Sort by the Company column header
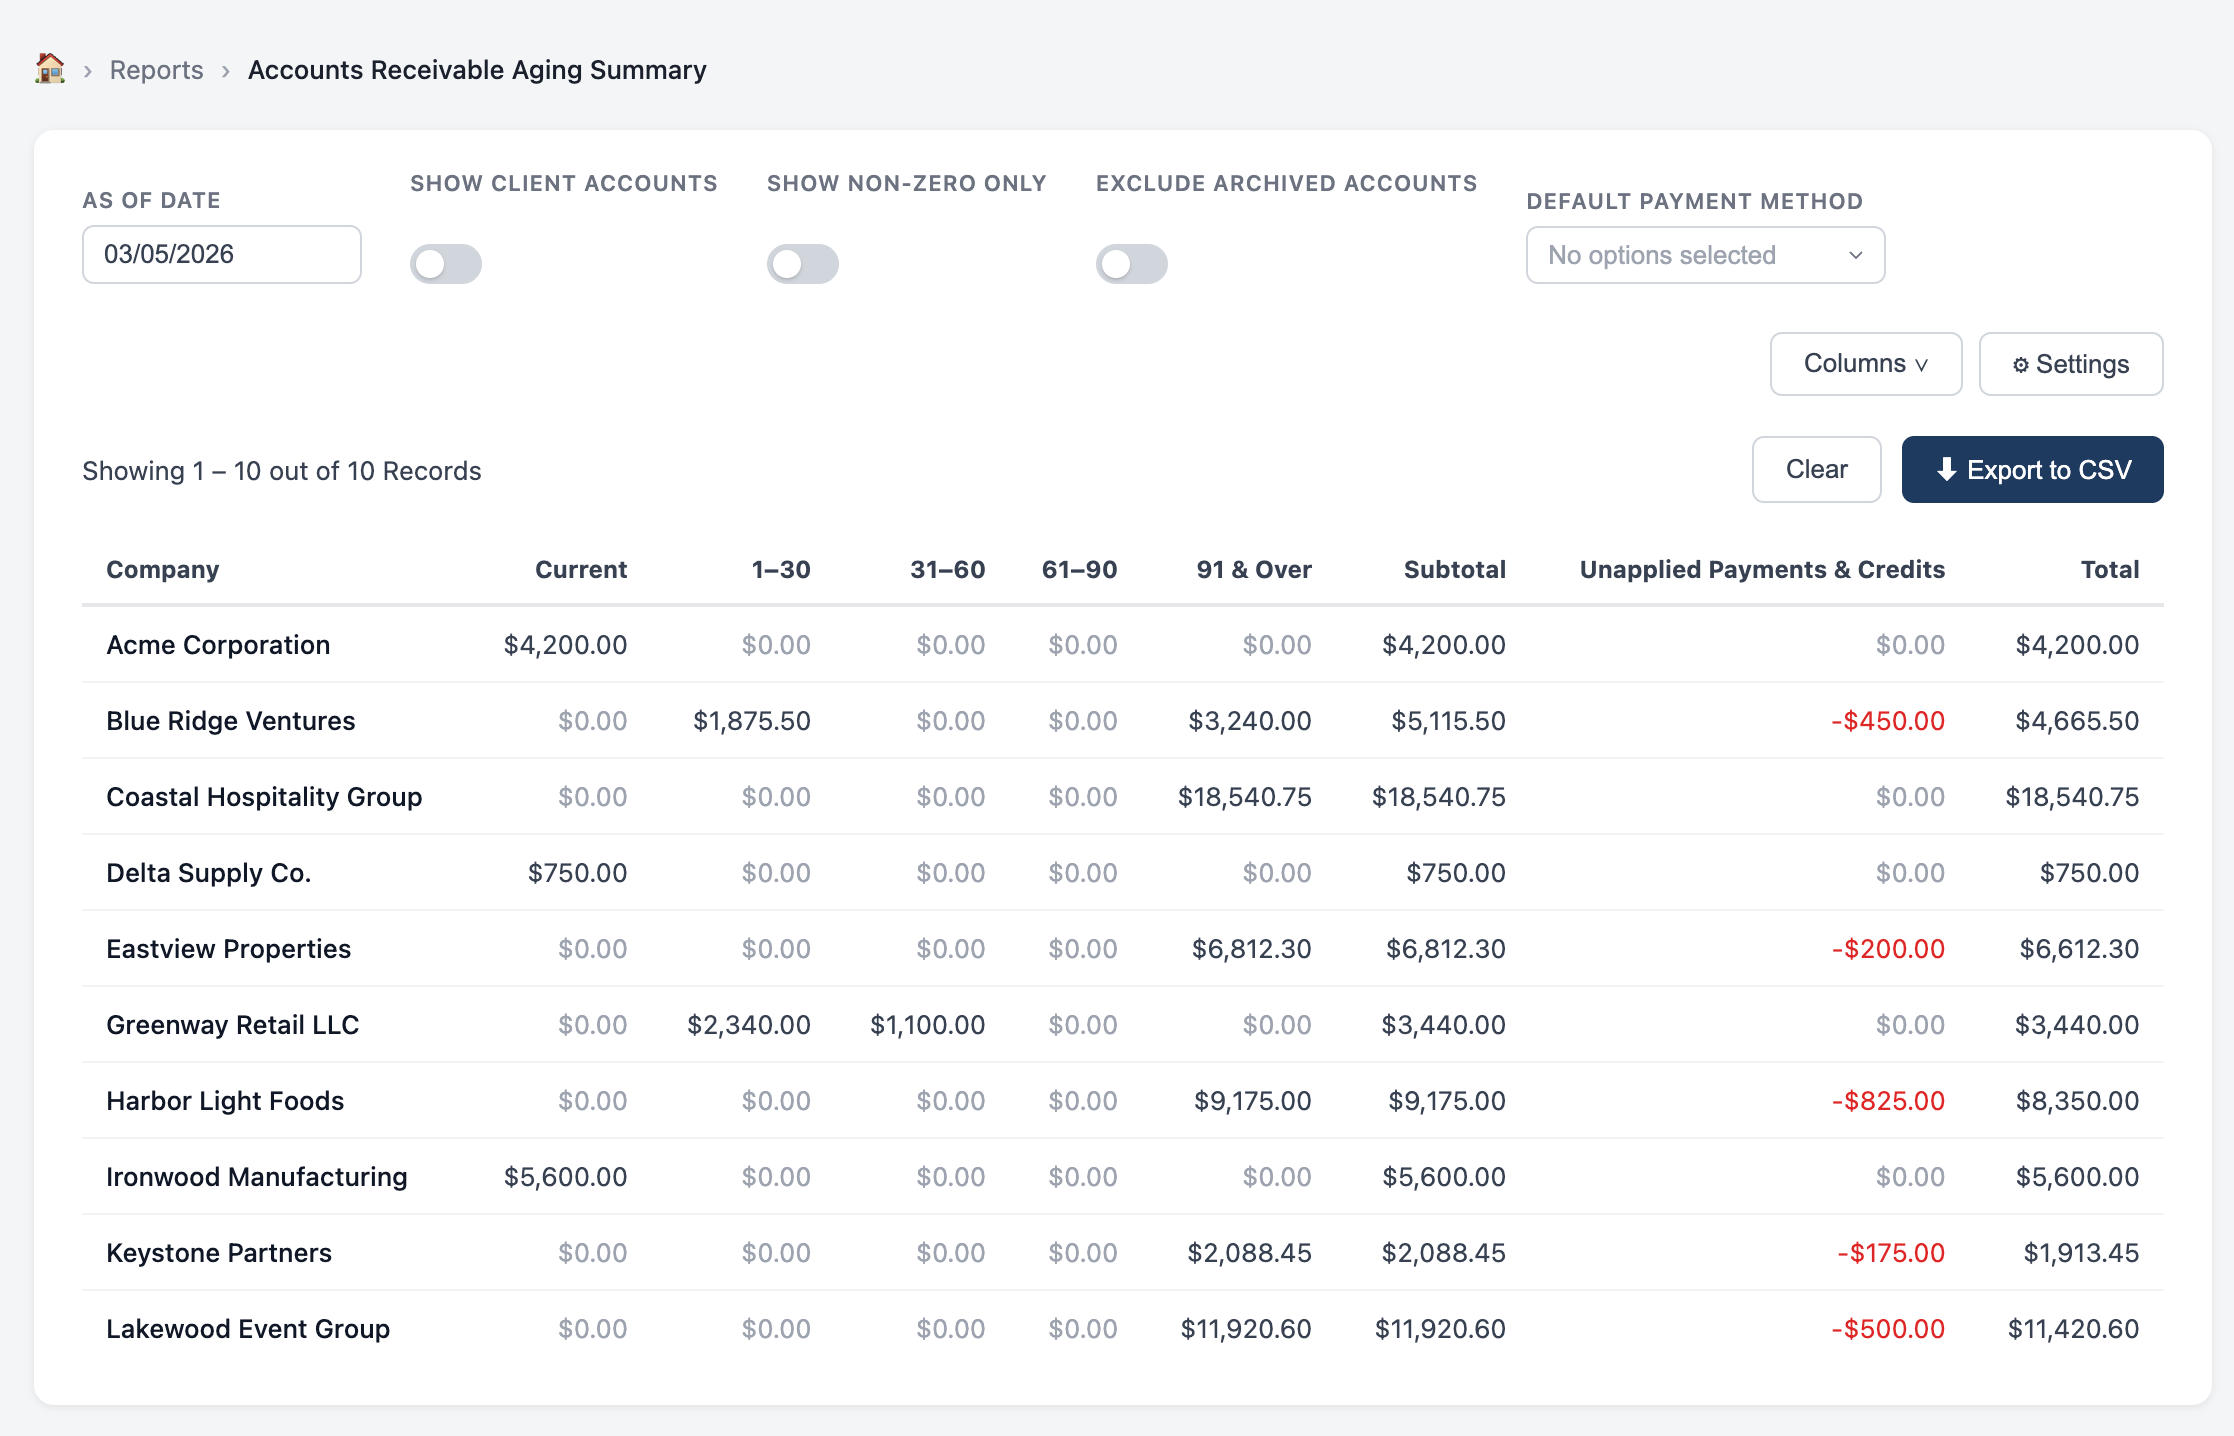 click(x=163, y=569)
